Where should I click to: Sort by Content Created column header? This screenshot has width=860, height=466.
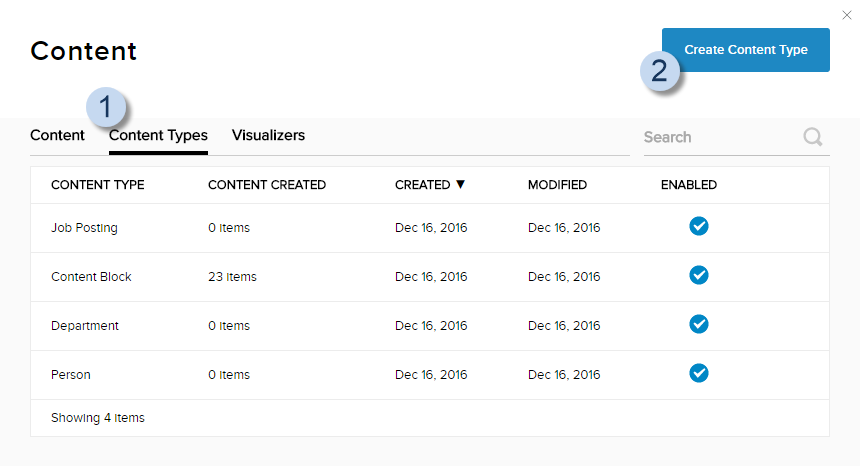(x=266, y=185)
